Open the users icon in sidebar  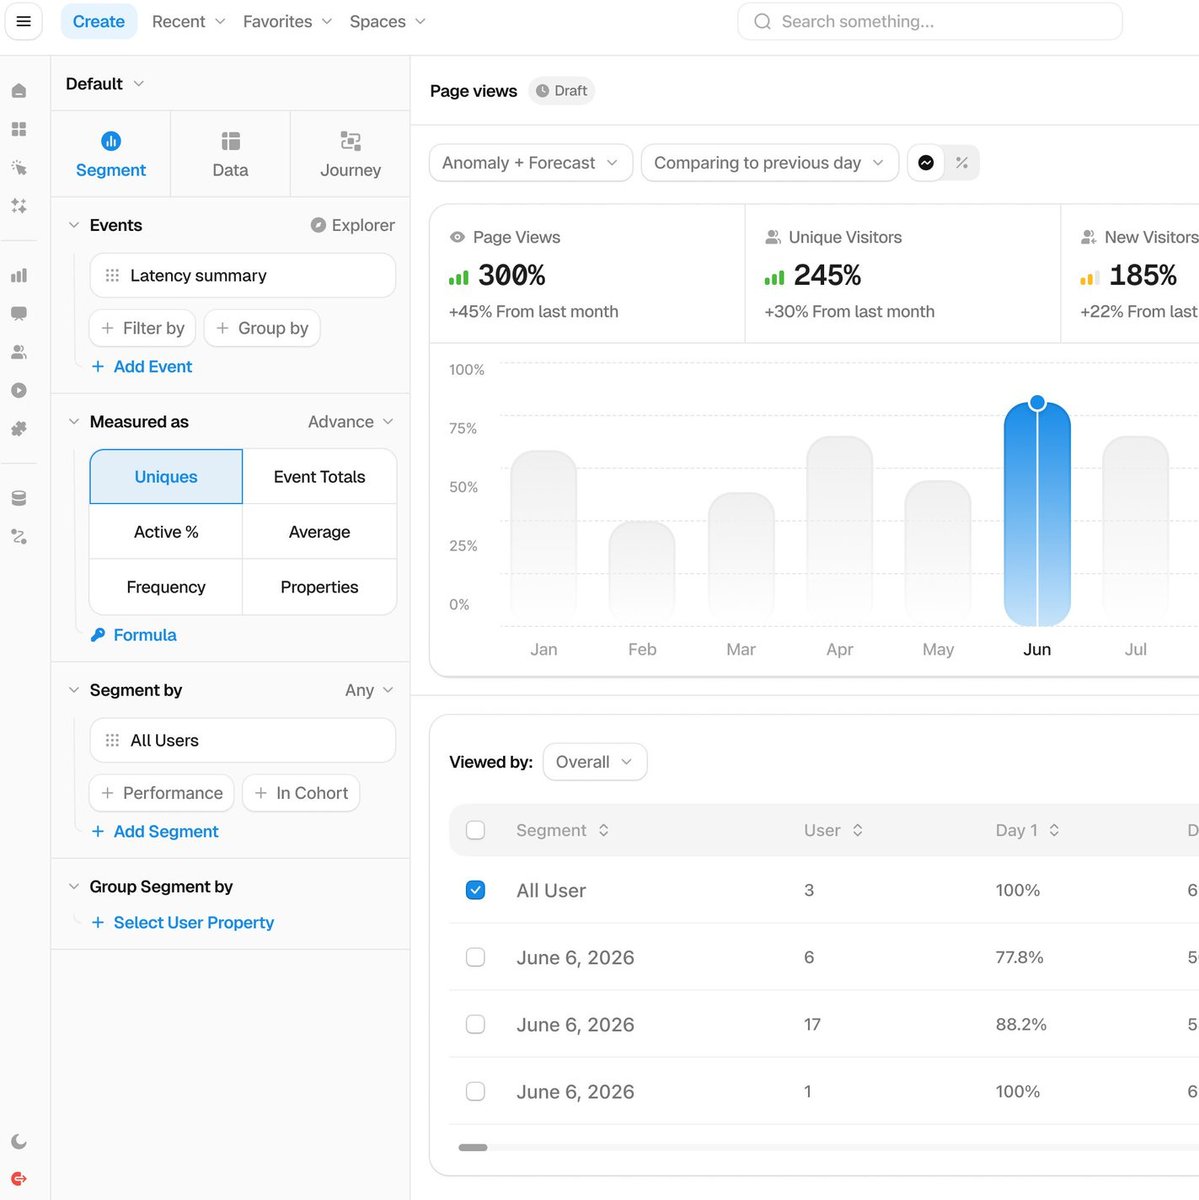click(19, 352)
